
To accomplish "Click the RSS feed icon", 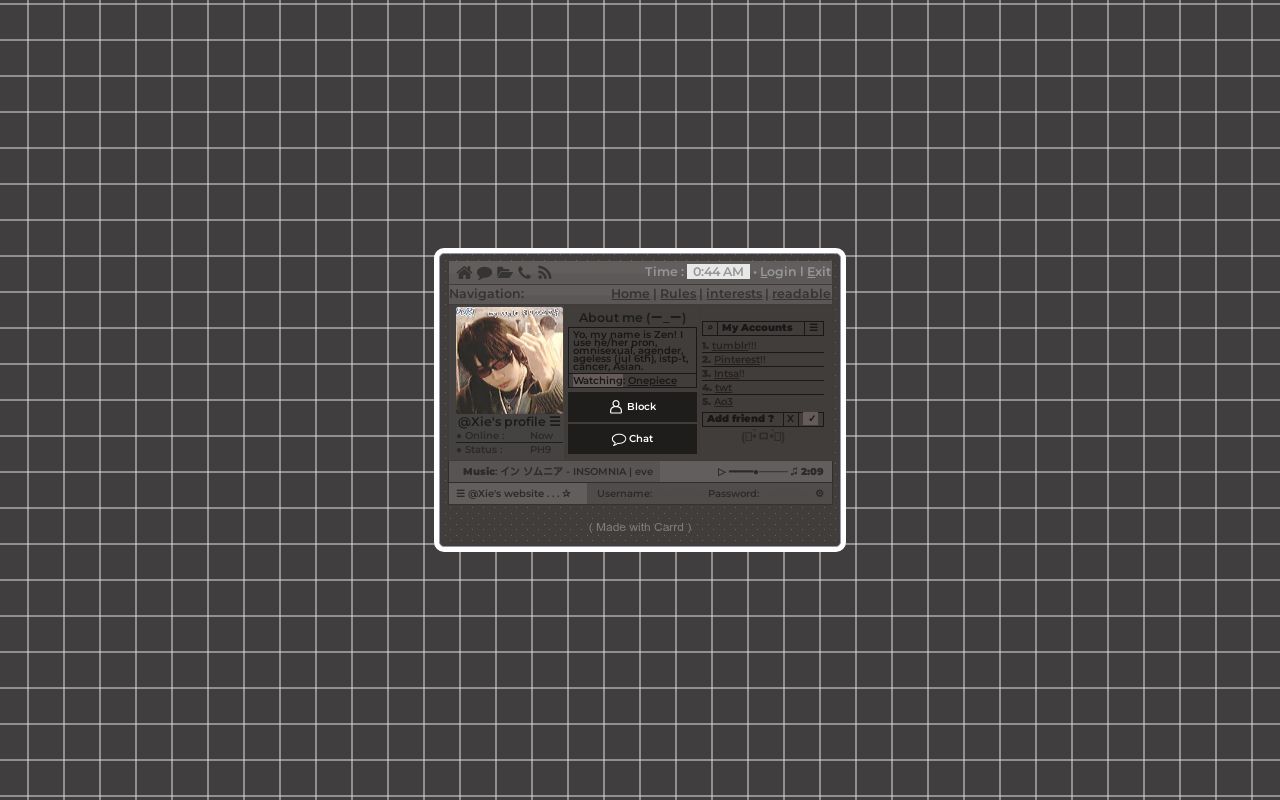I will (x=544, y=272).
